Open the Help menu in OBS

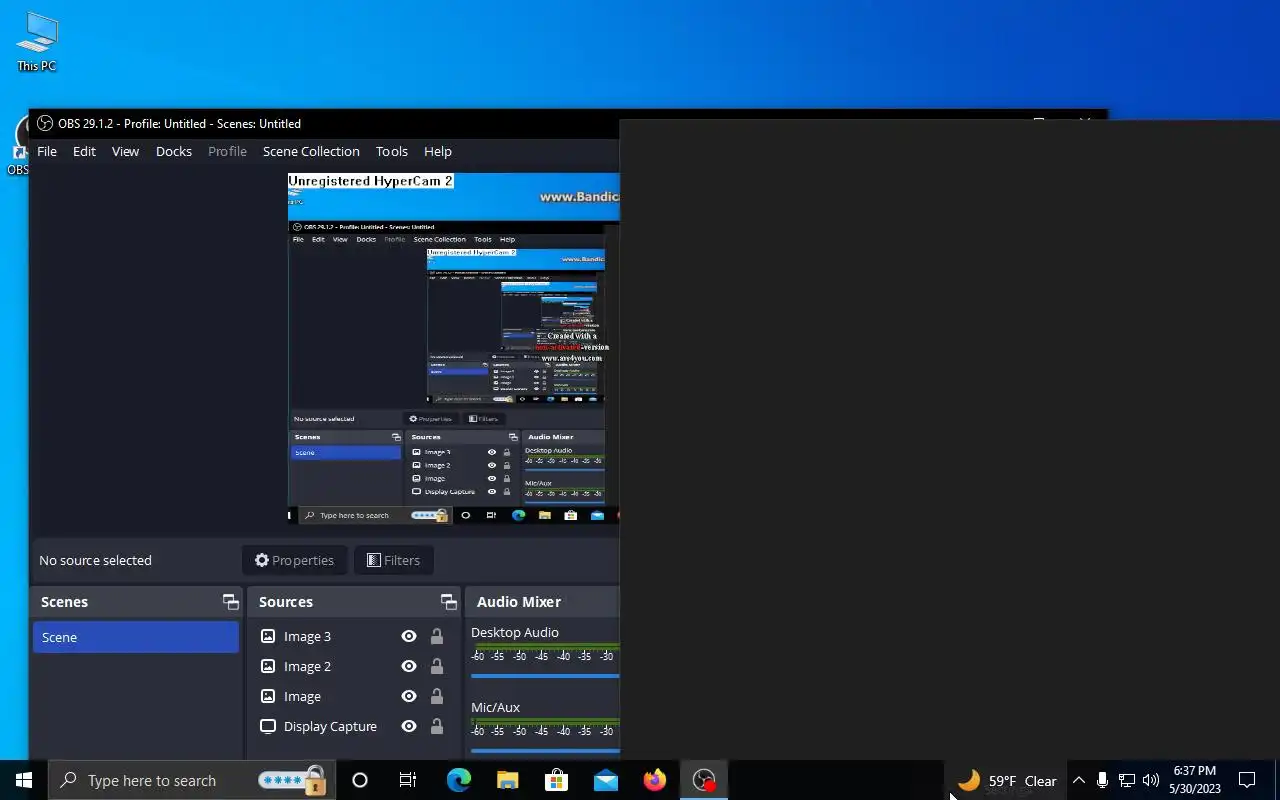point(438,151)
